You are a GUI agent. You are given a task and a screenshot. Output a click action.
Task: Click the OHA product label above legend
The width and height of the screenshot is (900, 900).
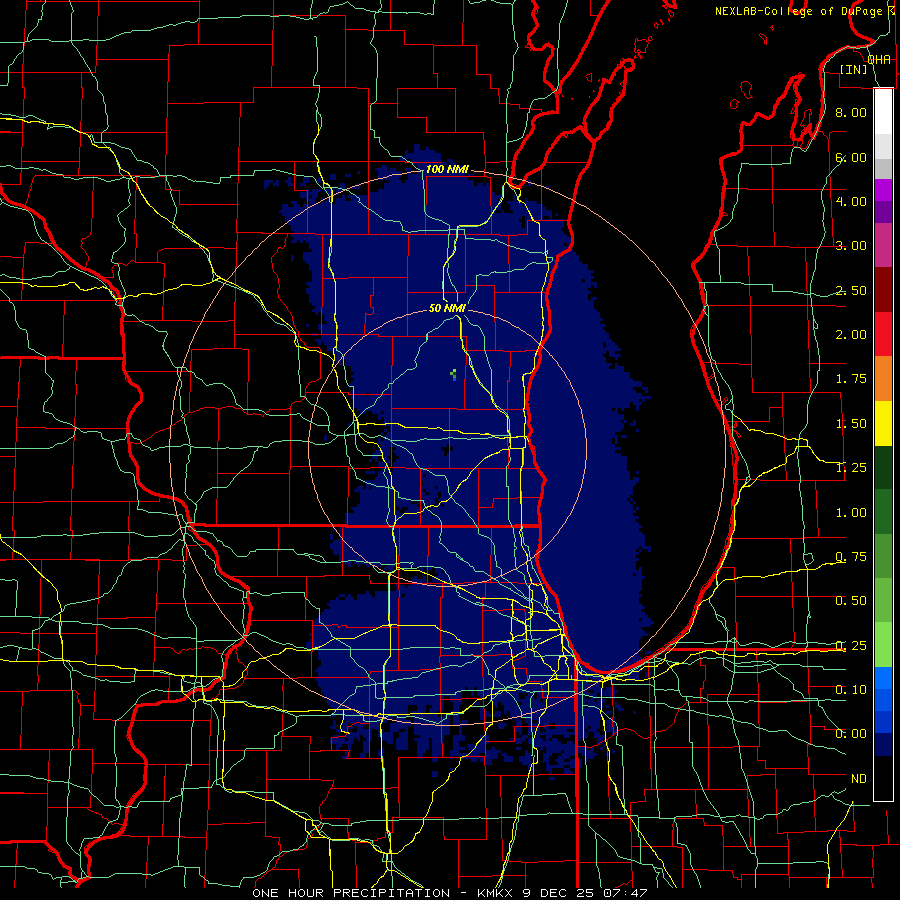point(879,59)
